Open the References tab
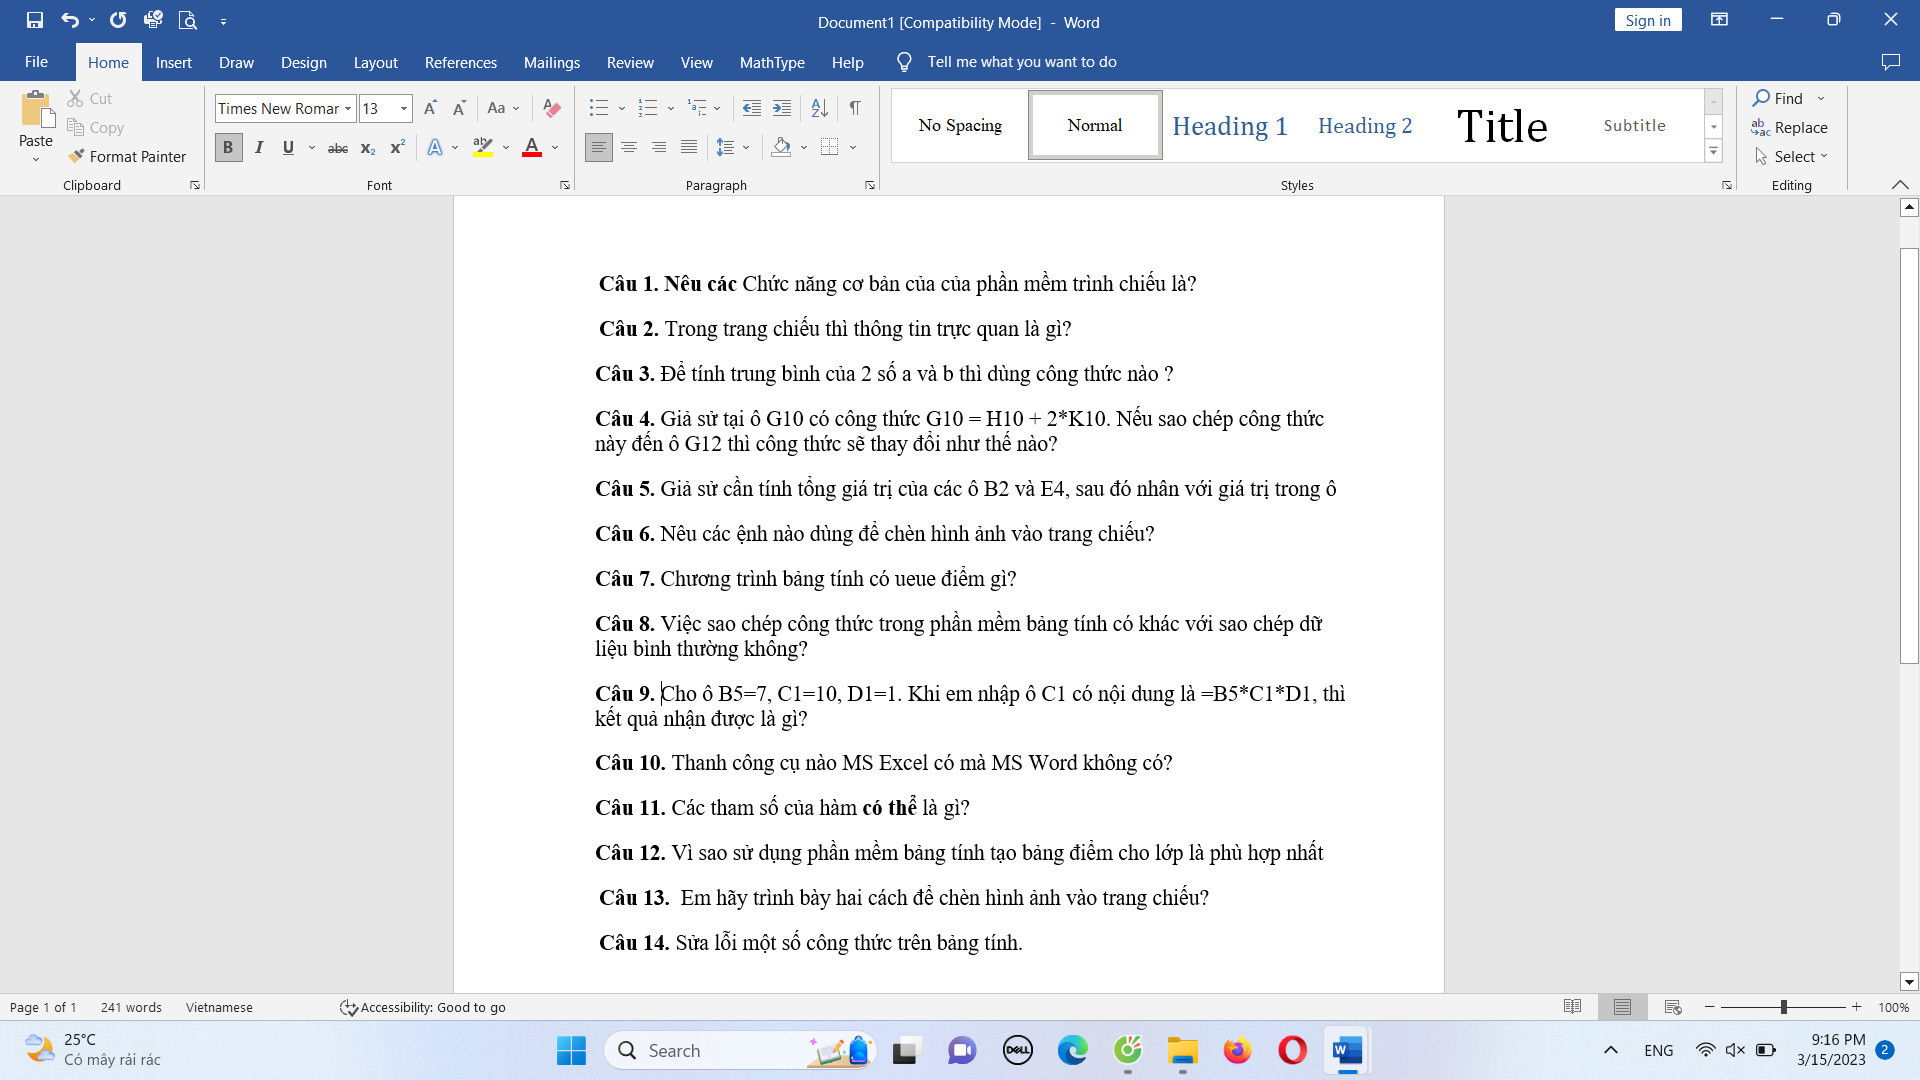Screen dimensions: 1920x1080 [460, 62]
